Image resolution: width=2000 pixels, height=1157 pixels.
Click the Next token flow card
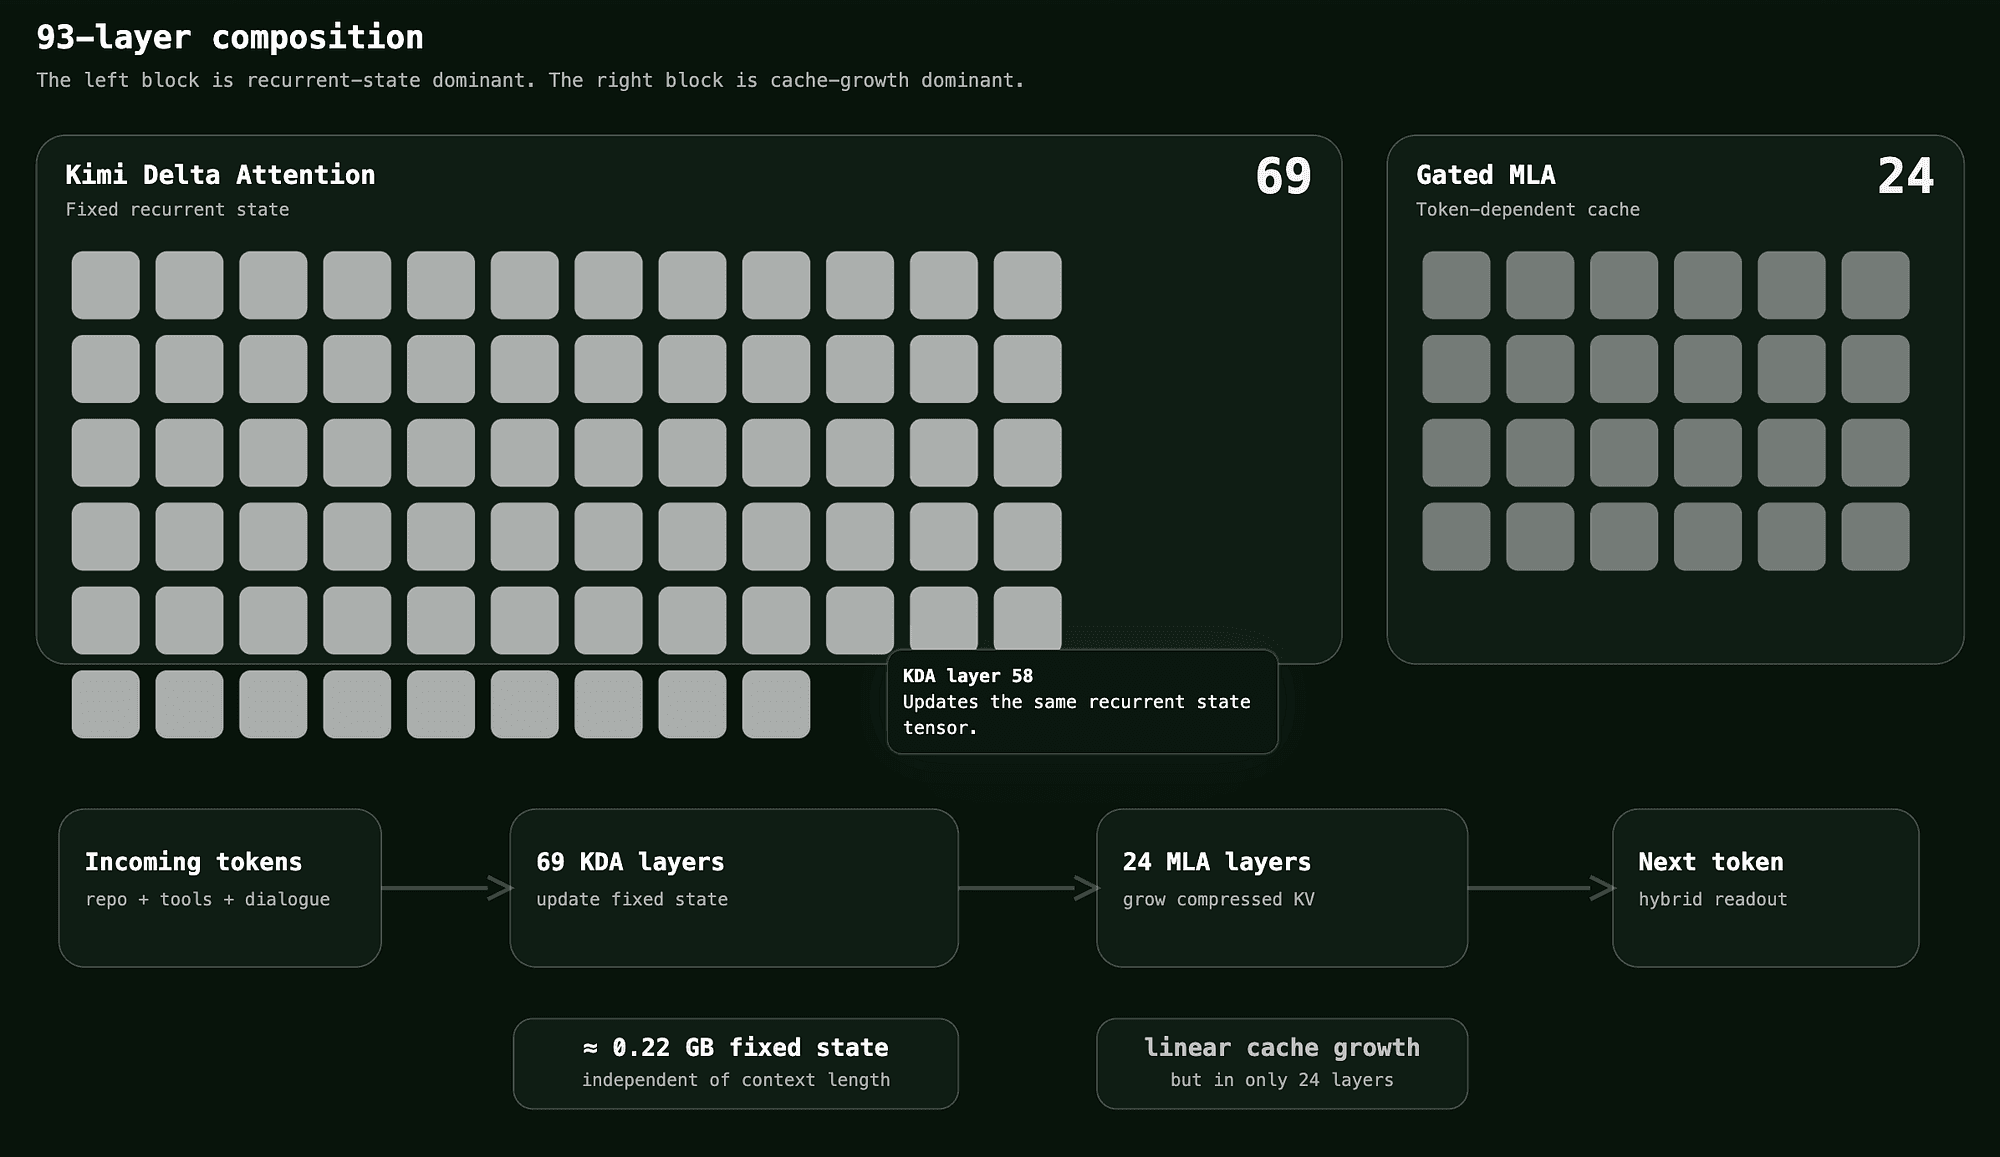click(x=1766, y=888)
